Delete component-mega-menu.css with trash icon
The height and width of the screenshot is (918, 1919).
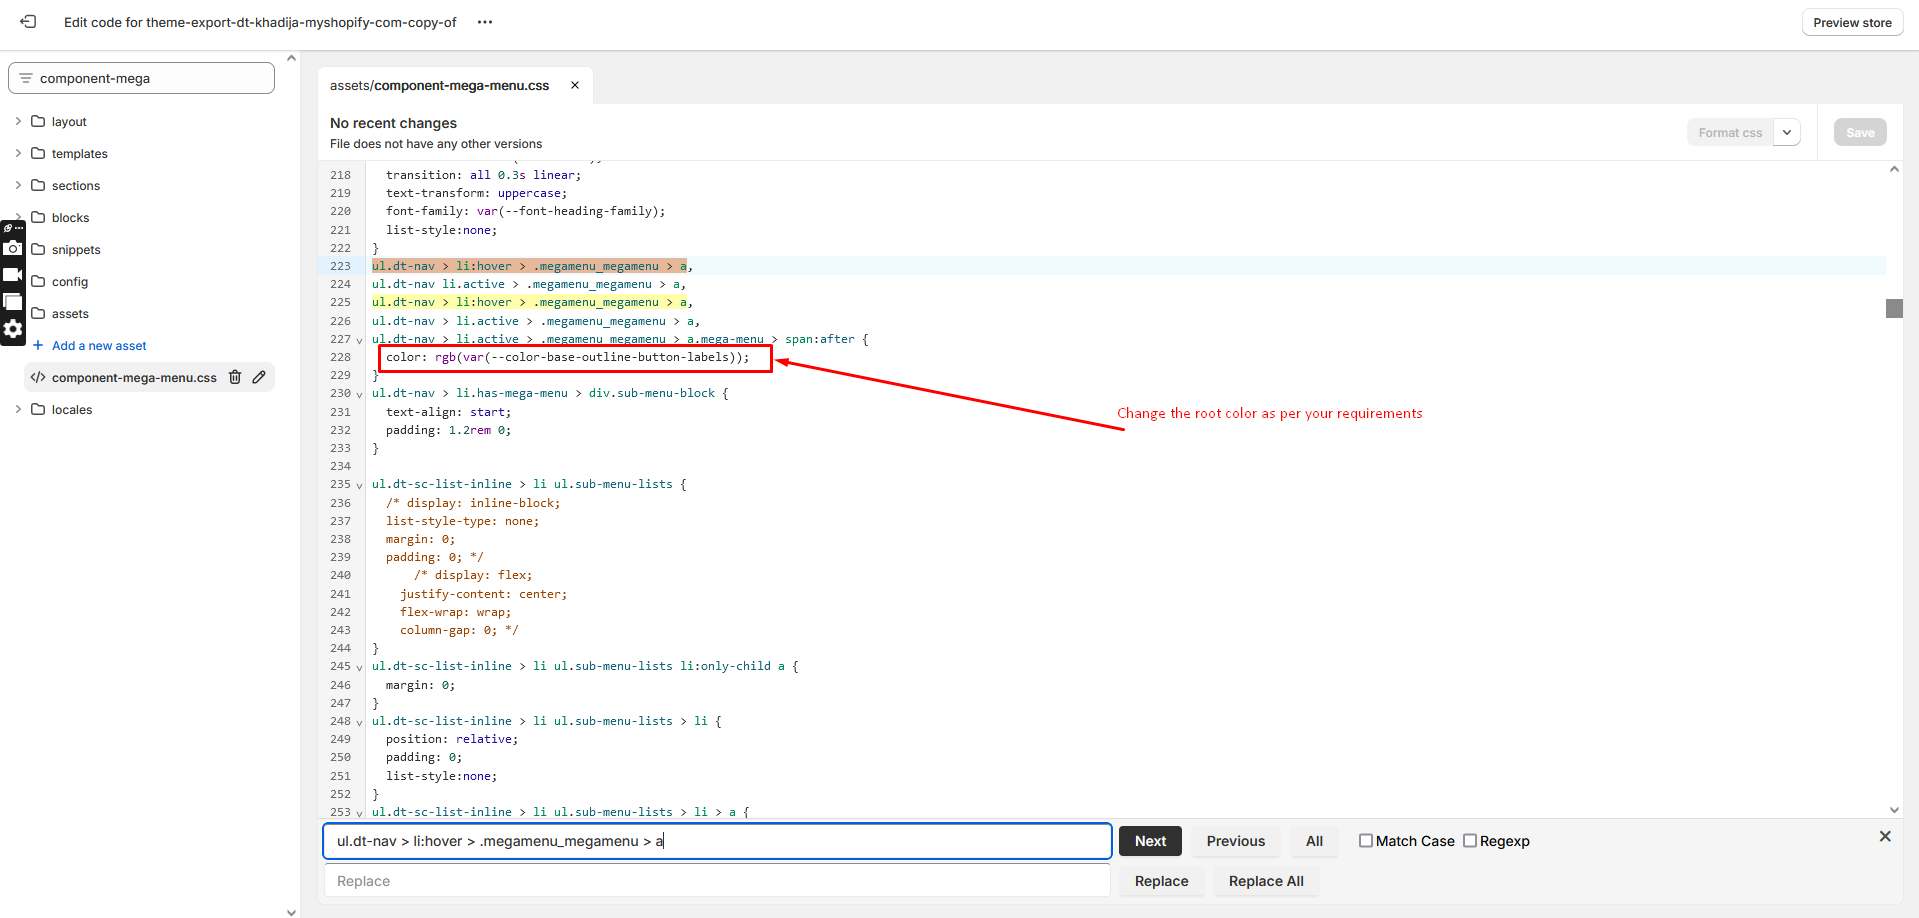[x=235, y=377]
